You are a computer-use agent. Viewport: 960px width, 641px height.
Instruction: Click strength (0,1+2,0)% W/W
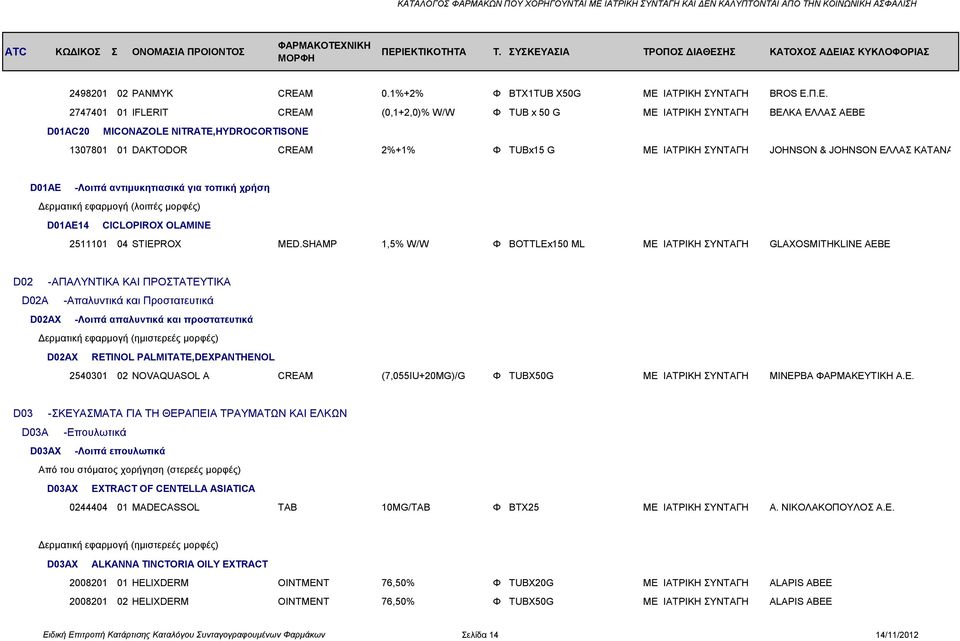[x=418, y=113]
